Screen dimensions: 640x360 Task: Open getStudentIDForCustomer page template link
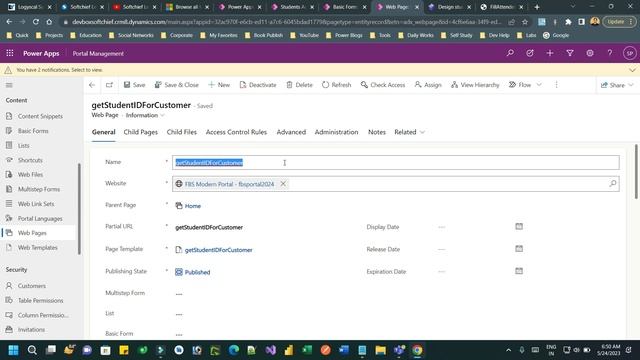pyautogui.click(x=218, y=250)
